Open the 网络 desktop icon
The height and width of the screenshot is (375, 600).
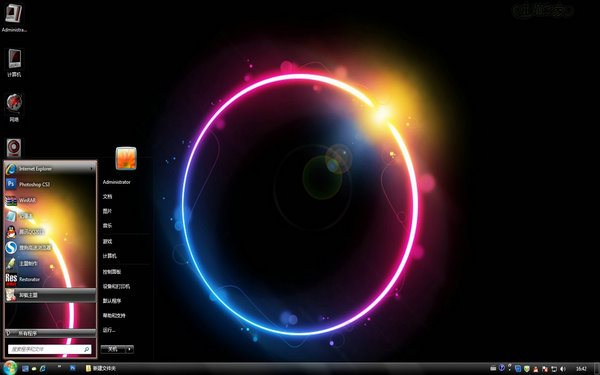tap(14, 108)
